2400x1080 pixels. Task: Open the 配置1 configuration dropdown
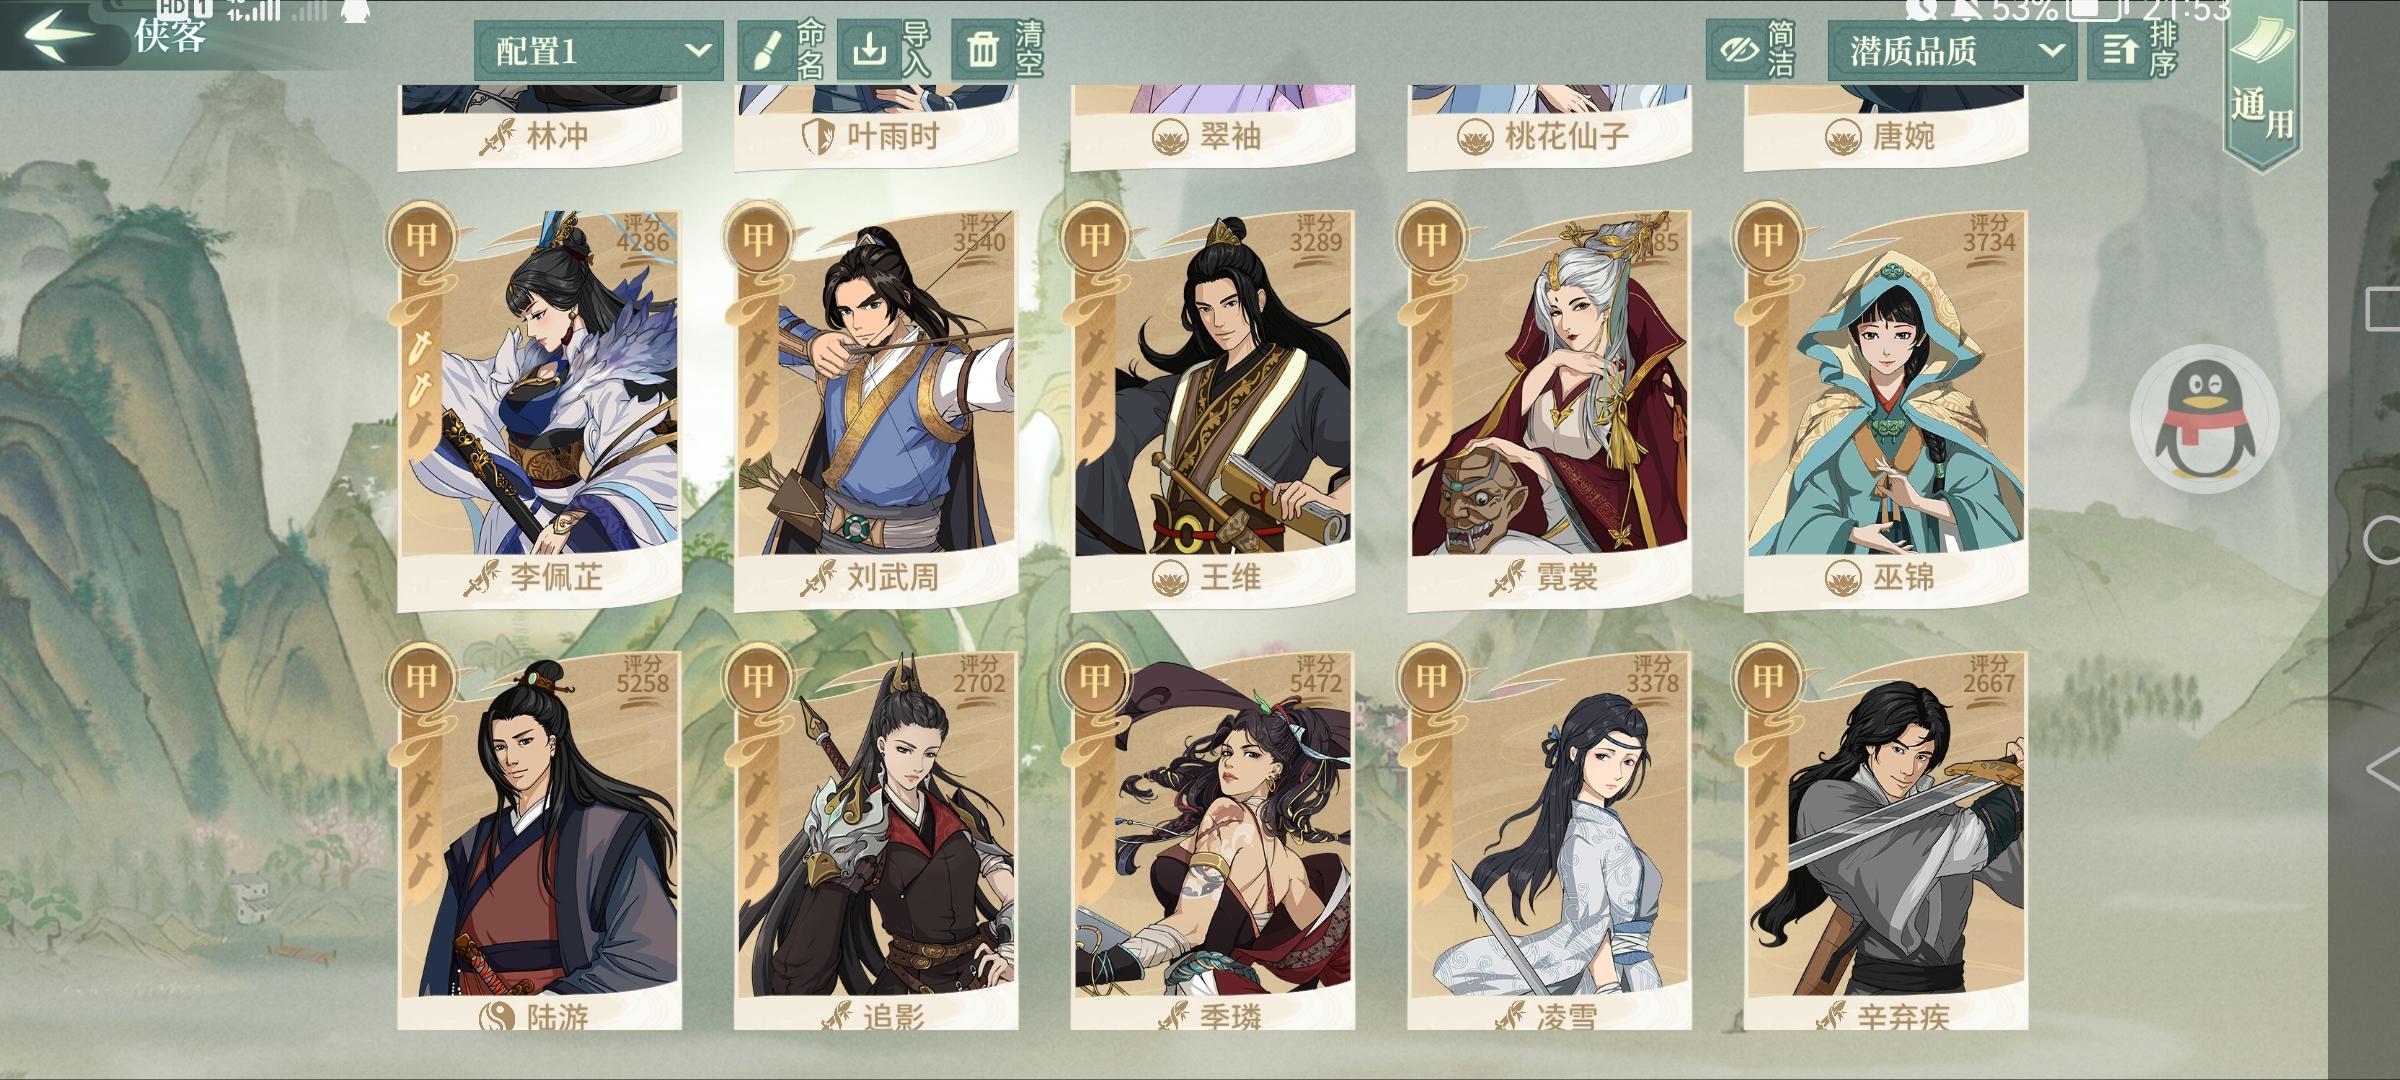(x=598, y=50)
